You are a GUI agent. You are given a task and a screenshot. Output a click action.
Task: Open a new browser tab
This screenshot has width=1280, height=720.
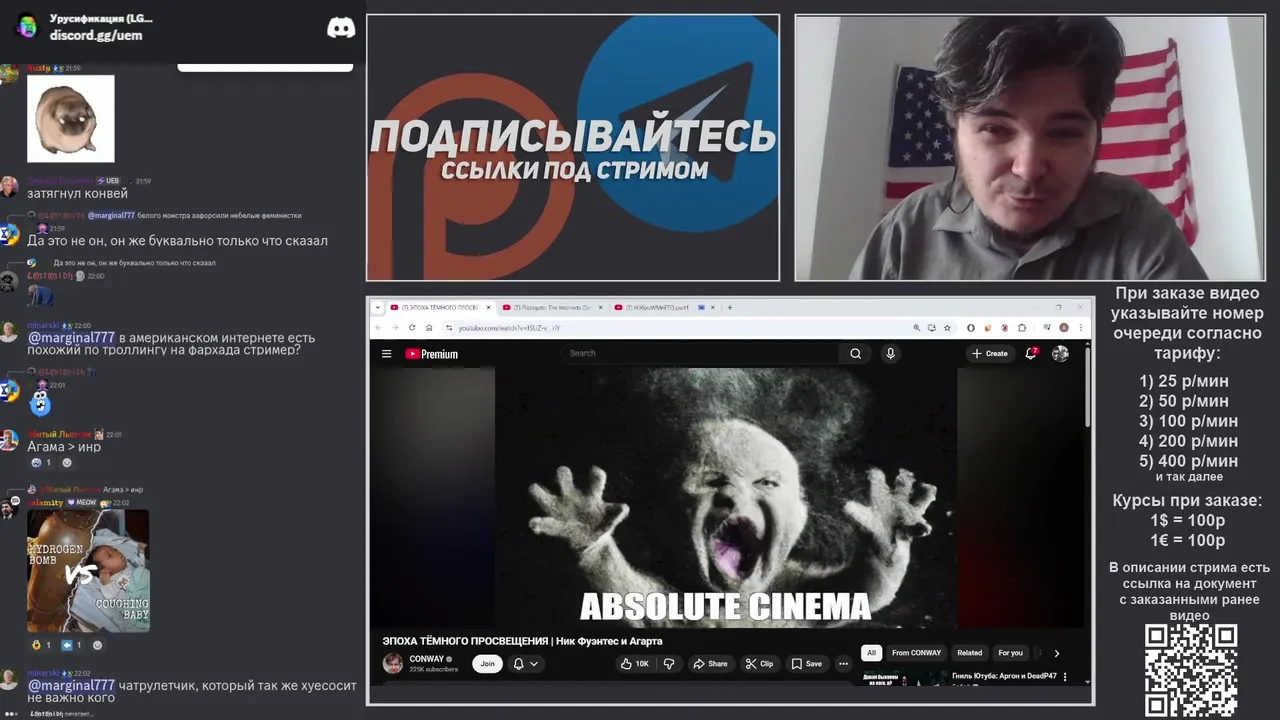(x=730, y=307)
